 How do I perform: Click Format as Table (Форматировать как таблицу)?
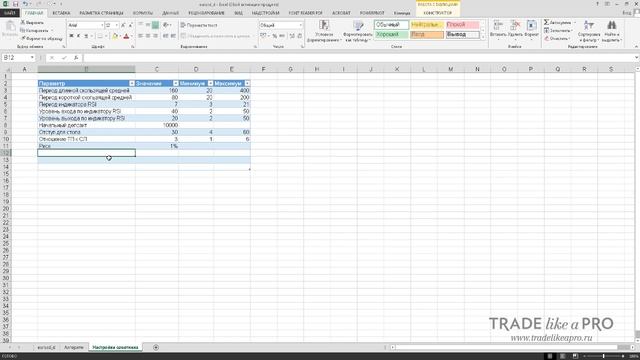358,31
